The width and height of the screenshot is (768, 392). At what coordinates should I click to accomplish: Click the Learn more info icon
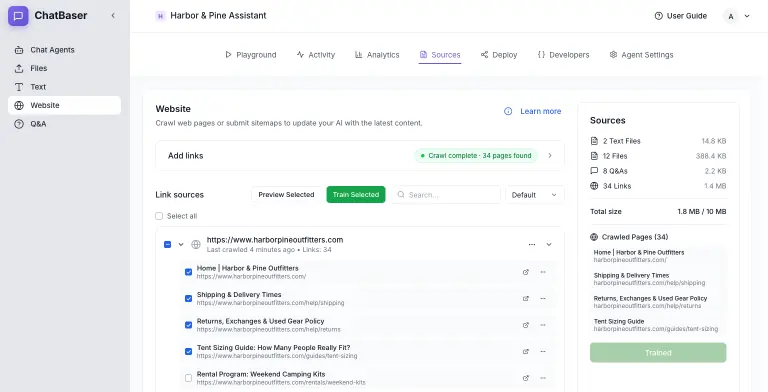(508, 111)
